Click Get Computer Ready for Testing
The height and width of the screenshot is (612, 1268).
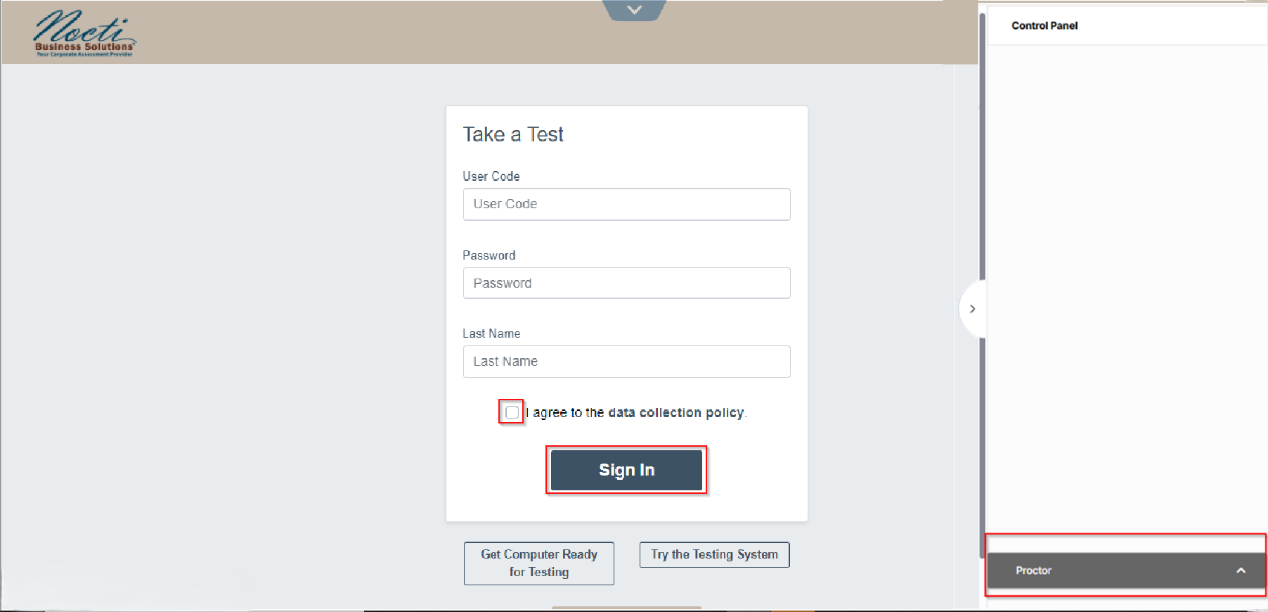539,563
